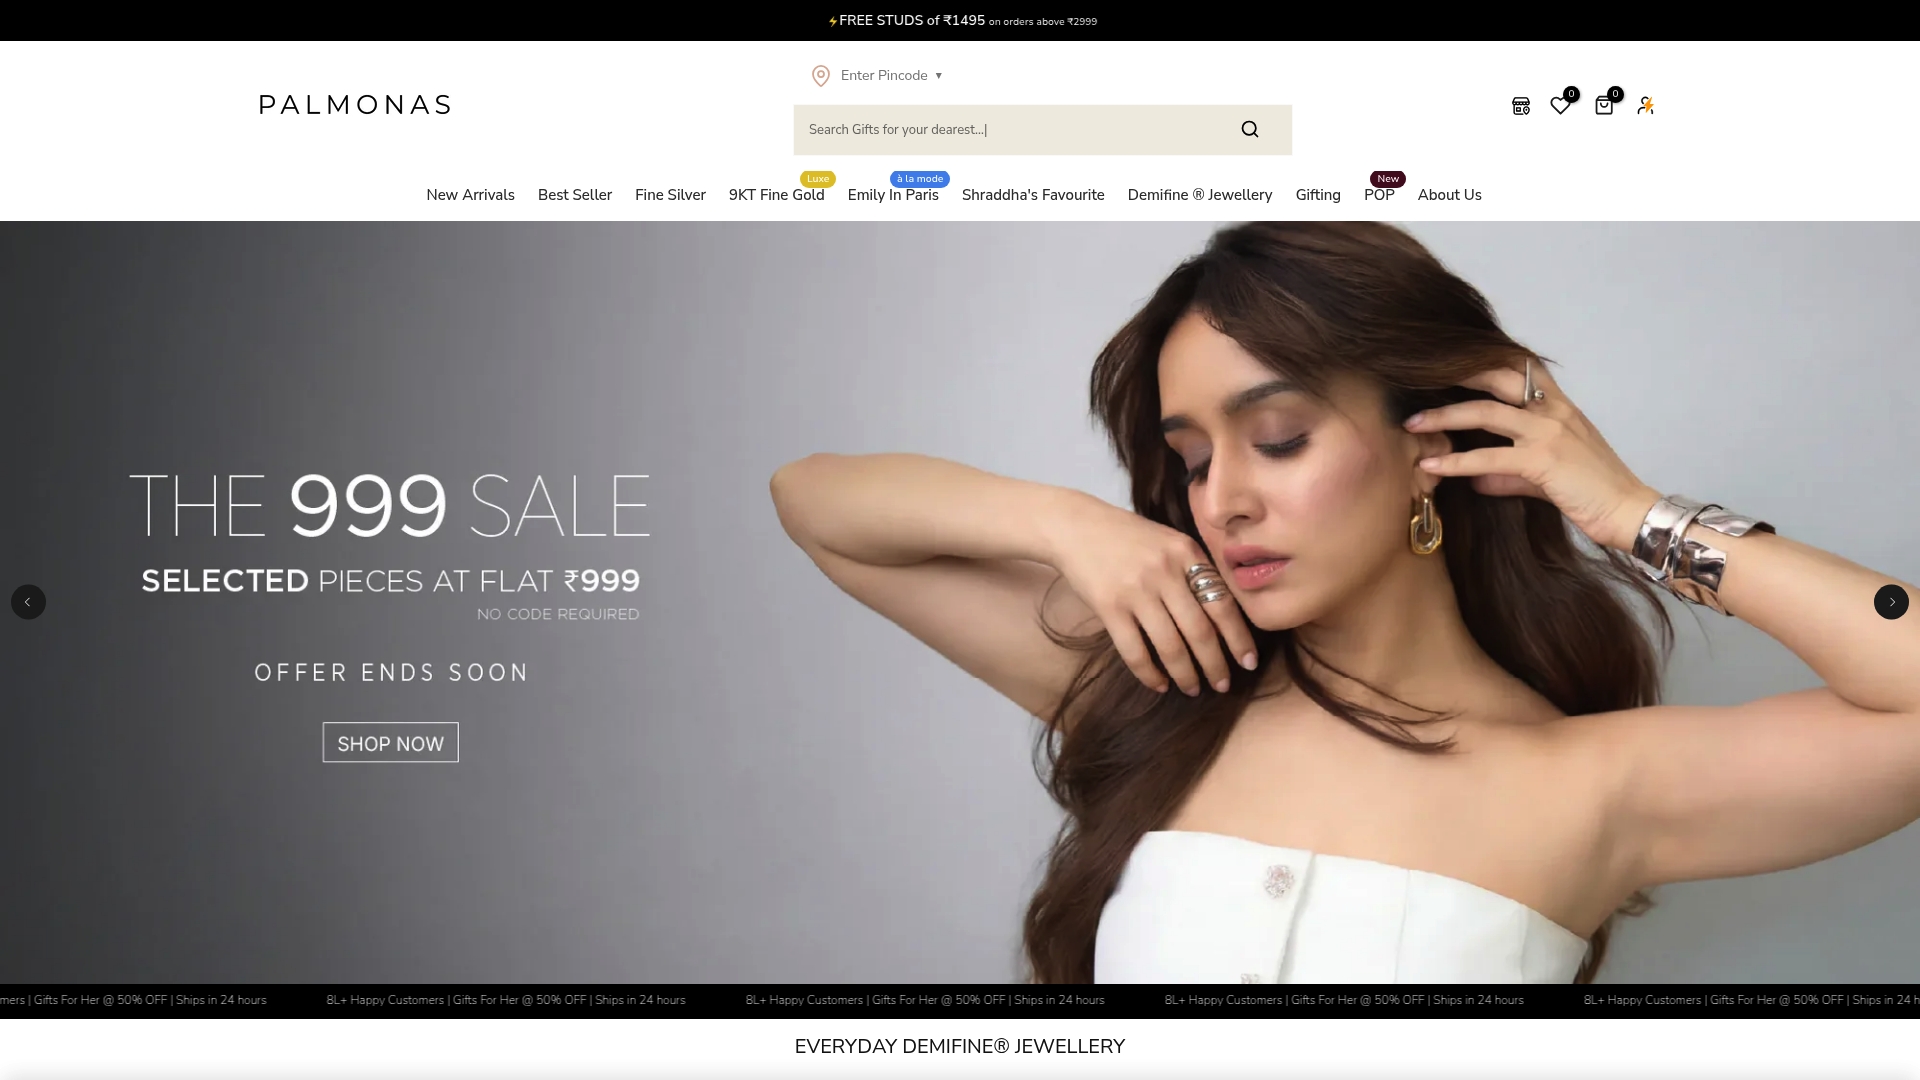
Task: Click the location pin icon
Action: click(821, 76)
